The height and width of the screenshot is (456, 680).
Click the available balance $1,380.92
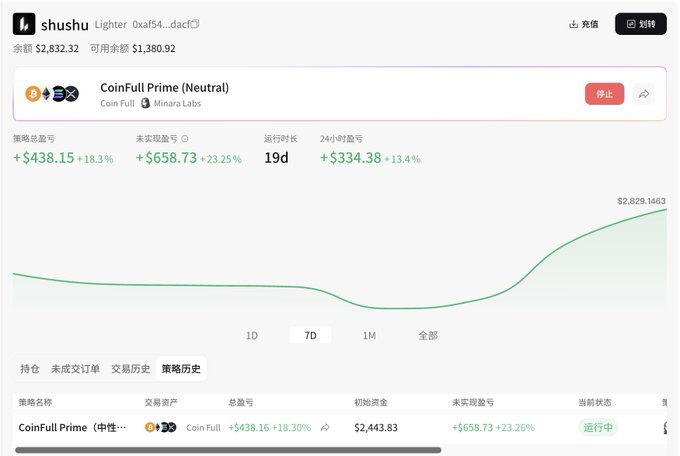click(x=154, y=49)
